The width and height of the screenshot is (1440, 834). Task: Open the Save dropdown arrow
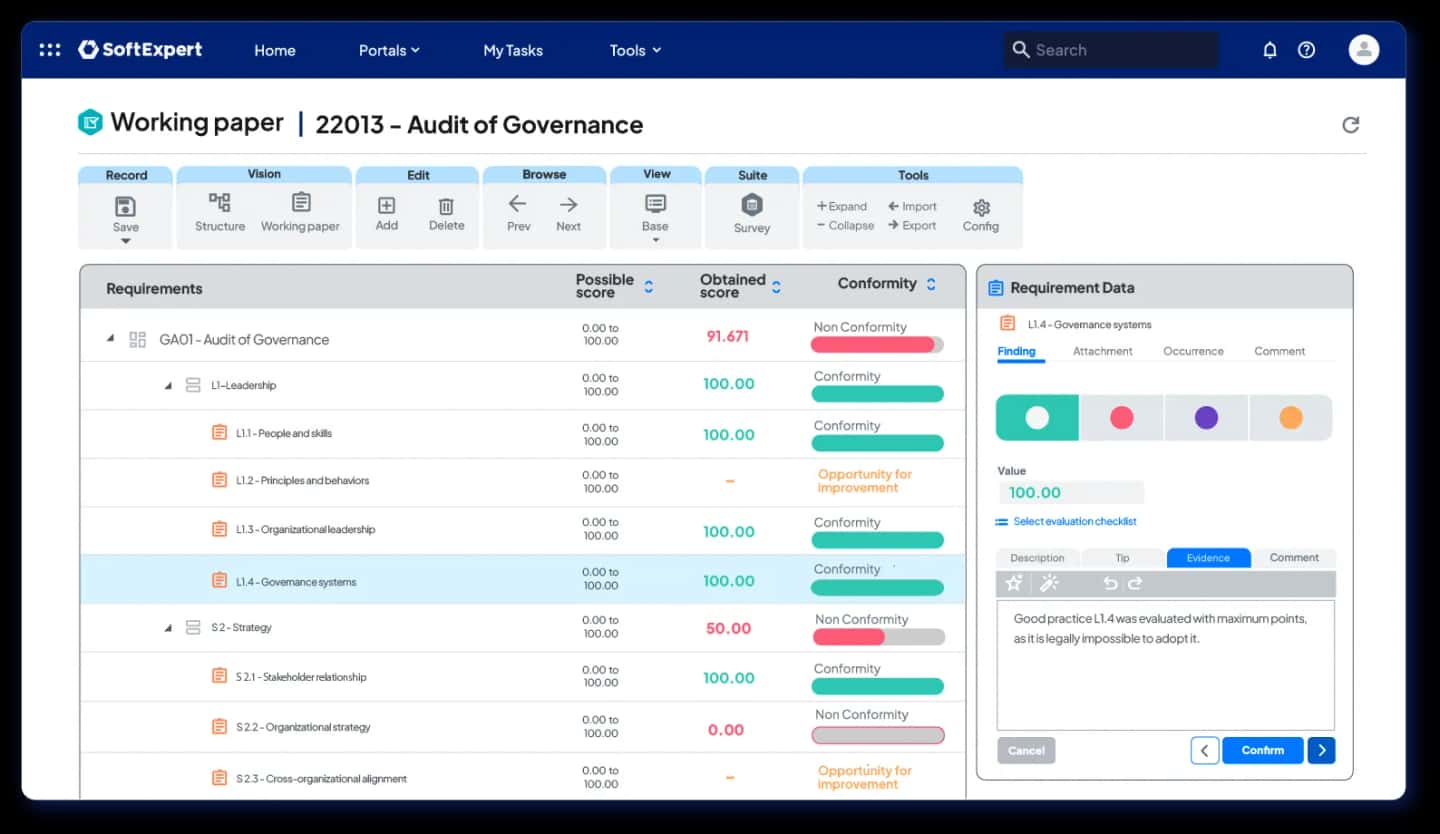click(126, 241)
